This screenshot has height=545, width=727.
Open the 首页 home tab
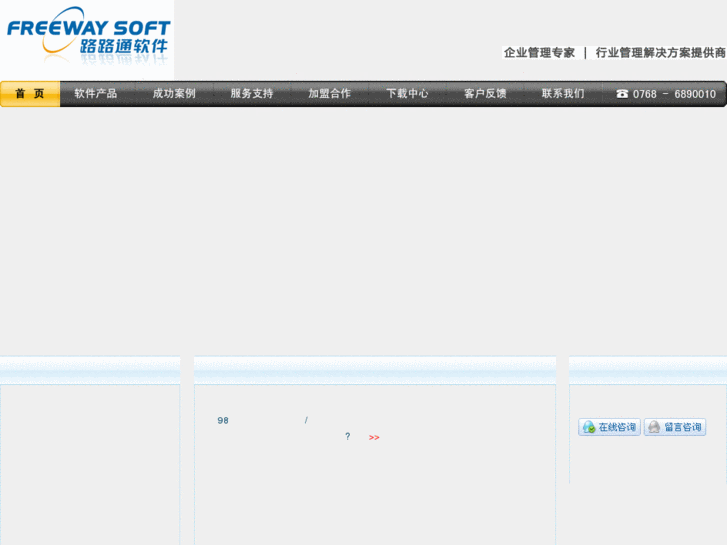(x=30, y=94)
